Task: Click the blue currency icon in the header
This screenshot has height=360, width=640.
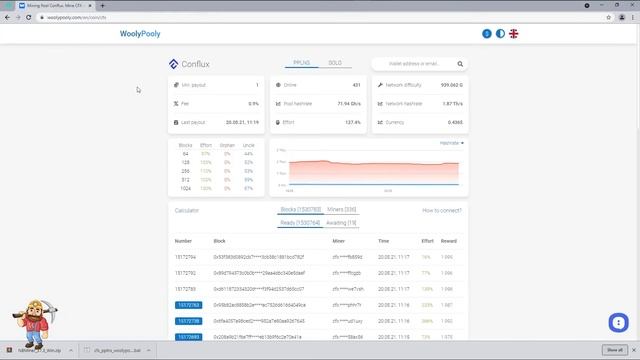Action: [x=487, y=34]
